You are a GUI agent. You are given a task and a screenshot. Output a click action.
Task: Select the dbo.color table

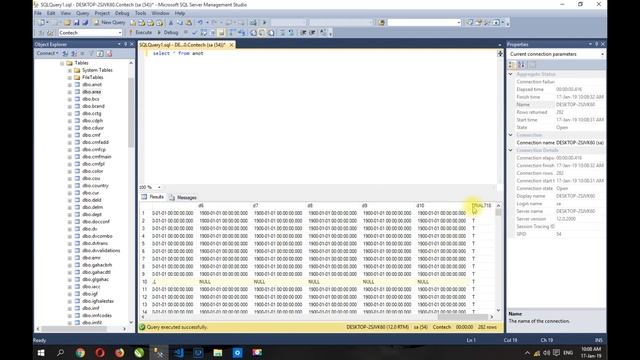[93, 171]
